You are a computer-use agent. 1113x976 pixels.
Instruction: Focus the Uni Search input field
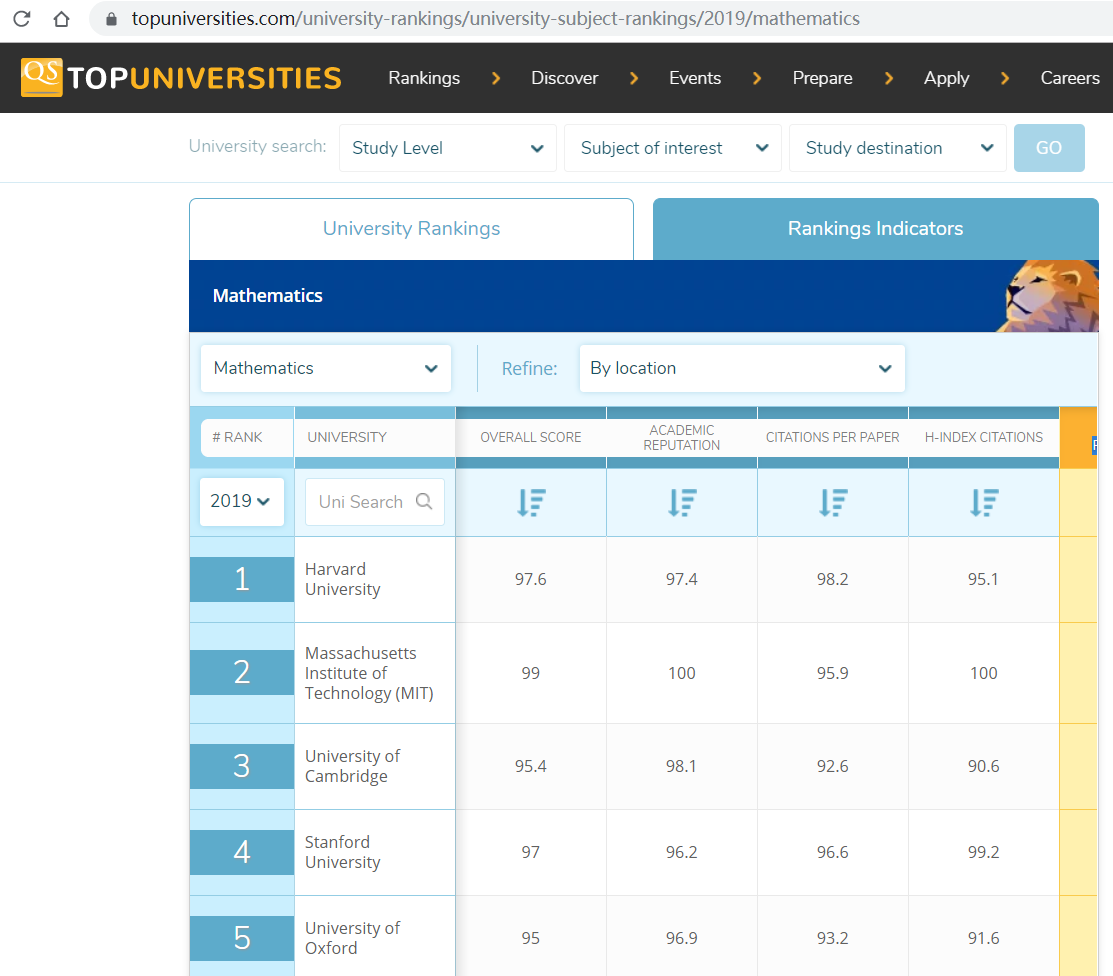[362, 502]
